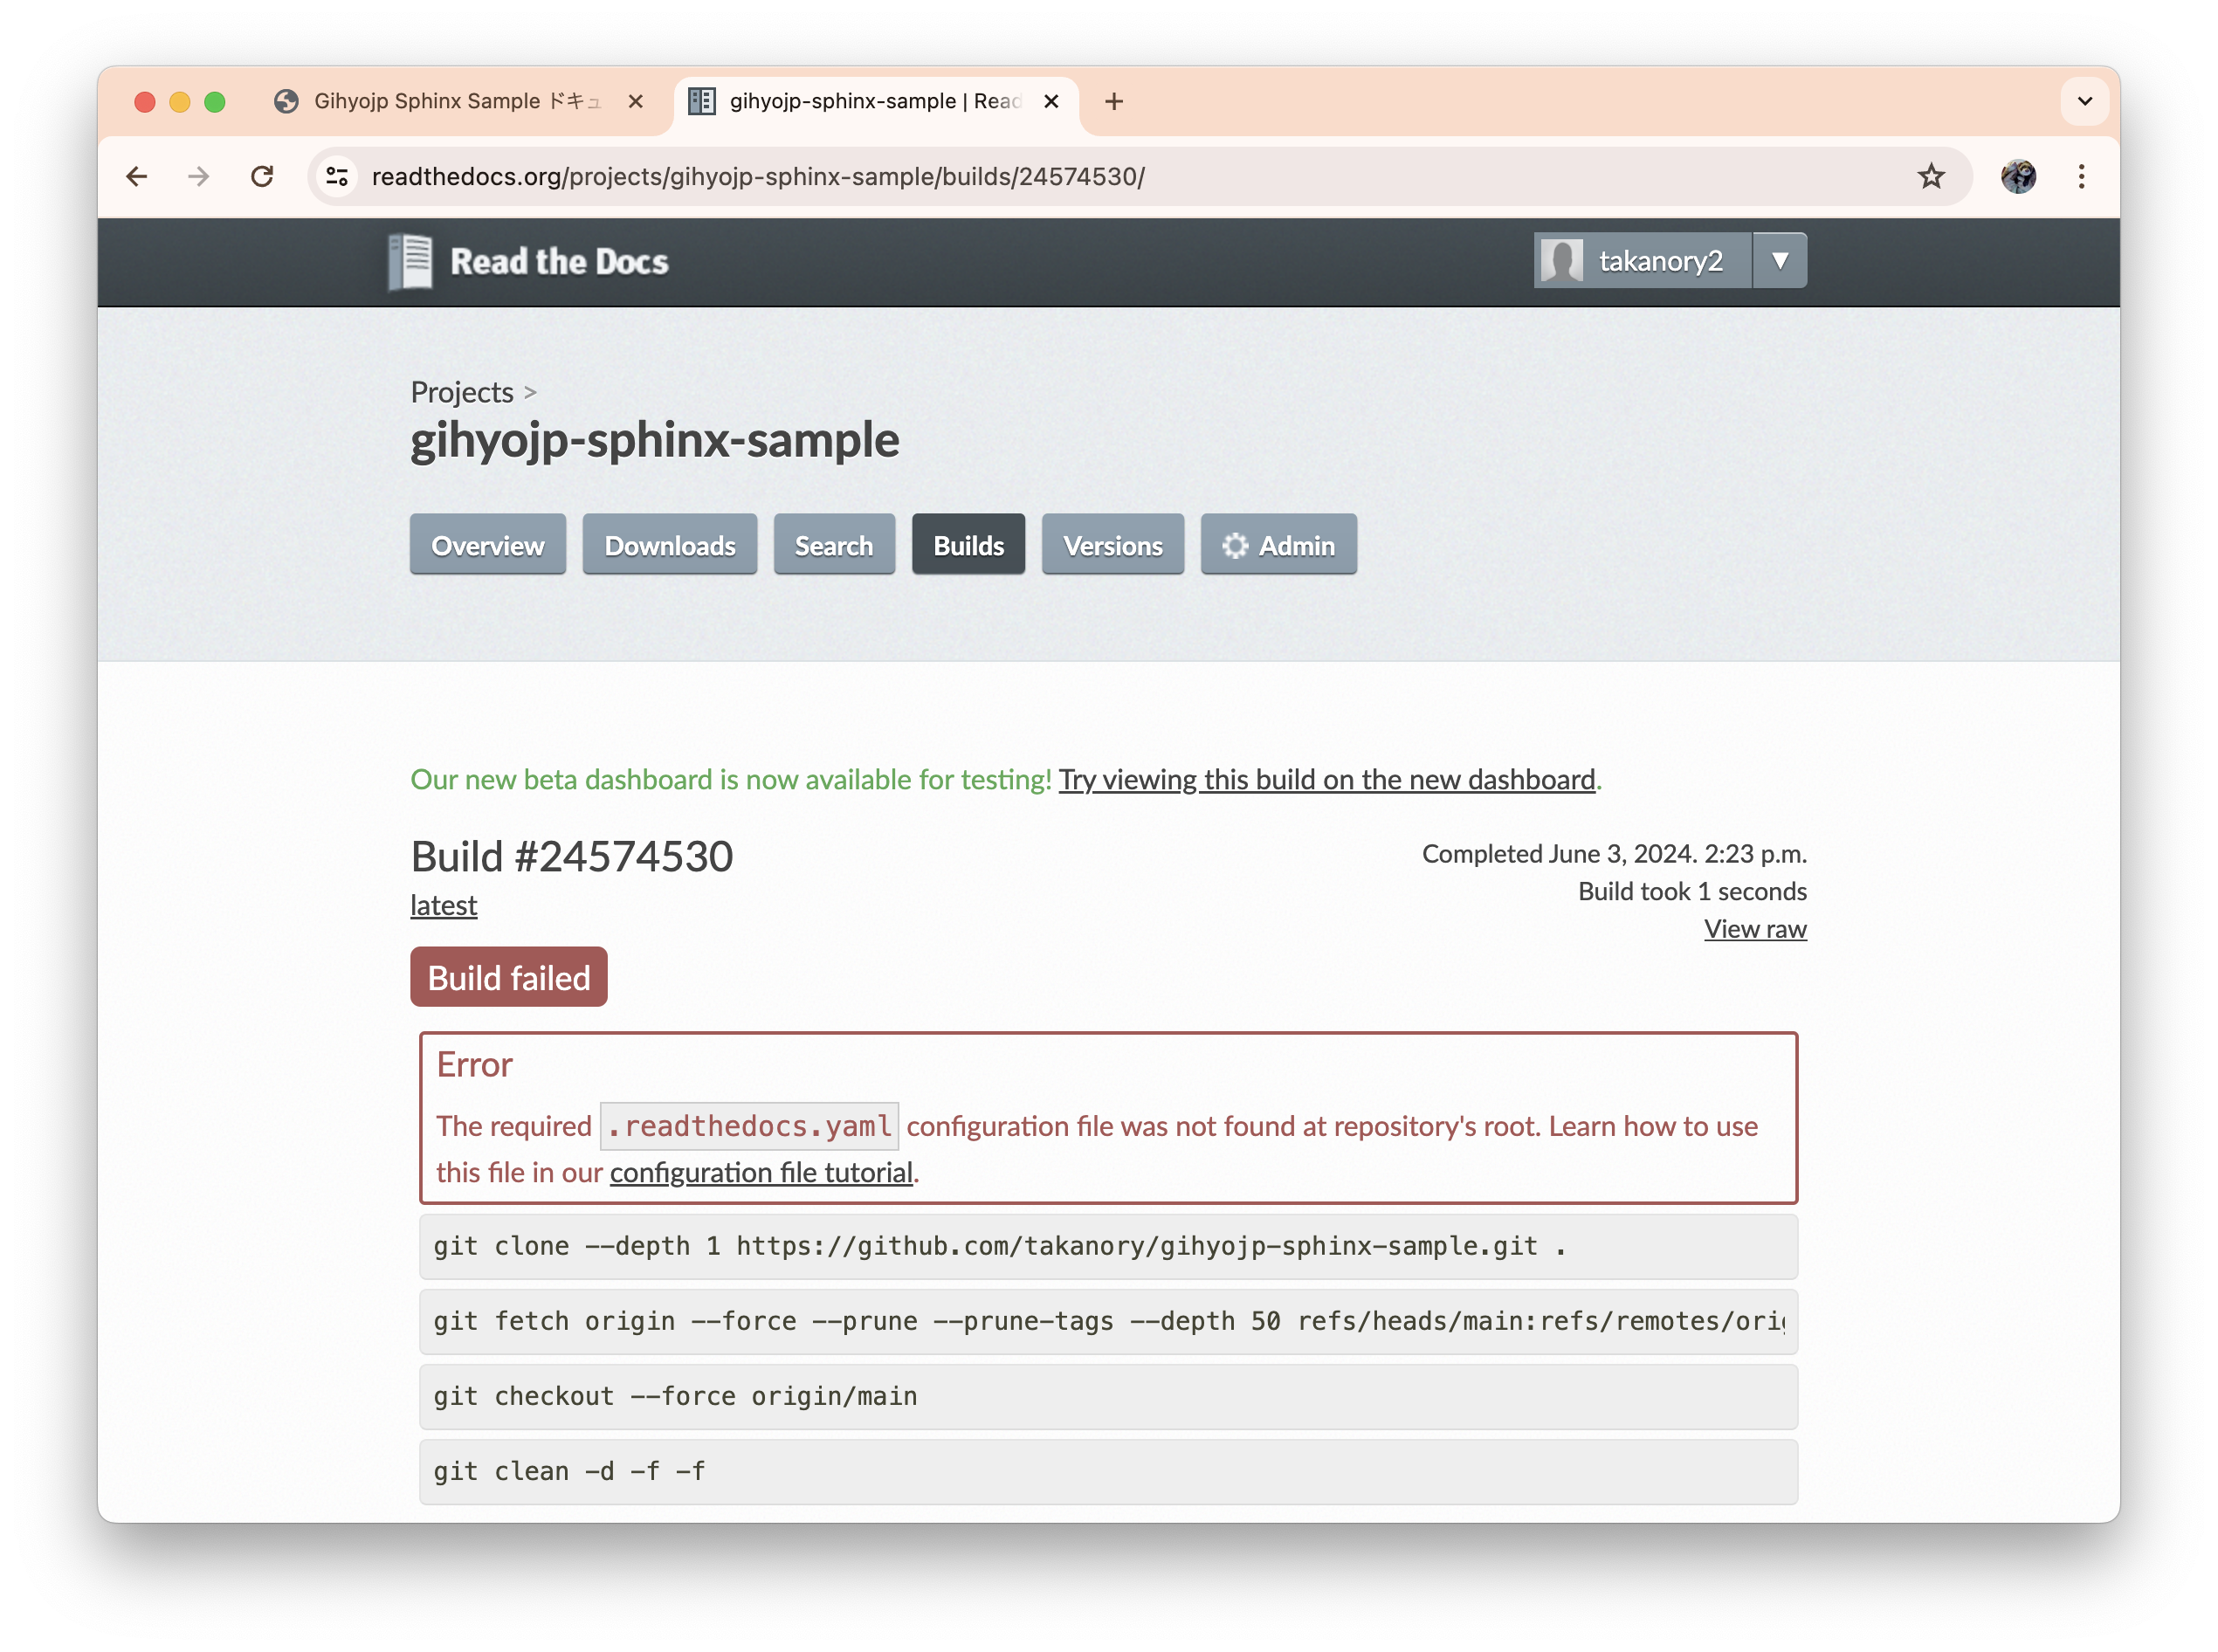
Task: Open the tab search chevron dropdown
Action: (x=2084, y=102)
